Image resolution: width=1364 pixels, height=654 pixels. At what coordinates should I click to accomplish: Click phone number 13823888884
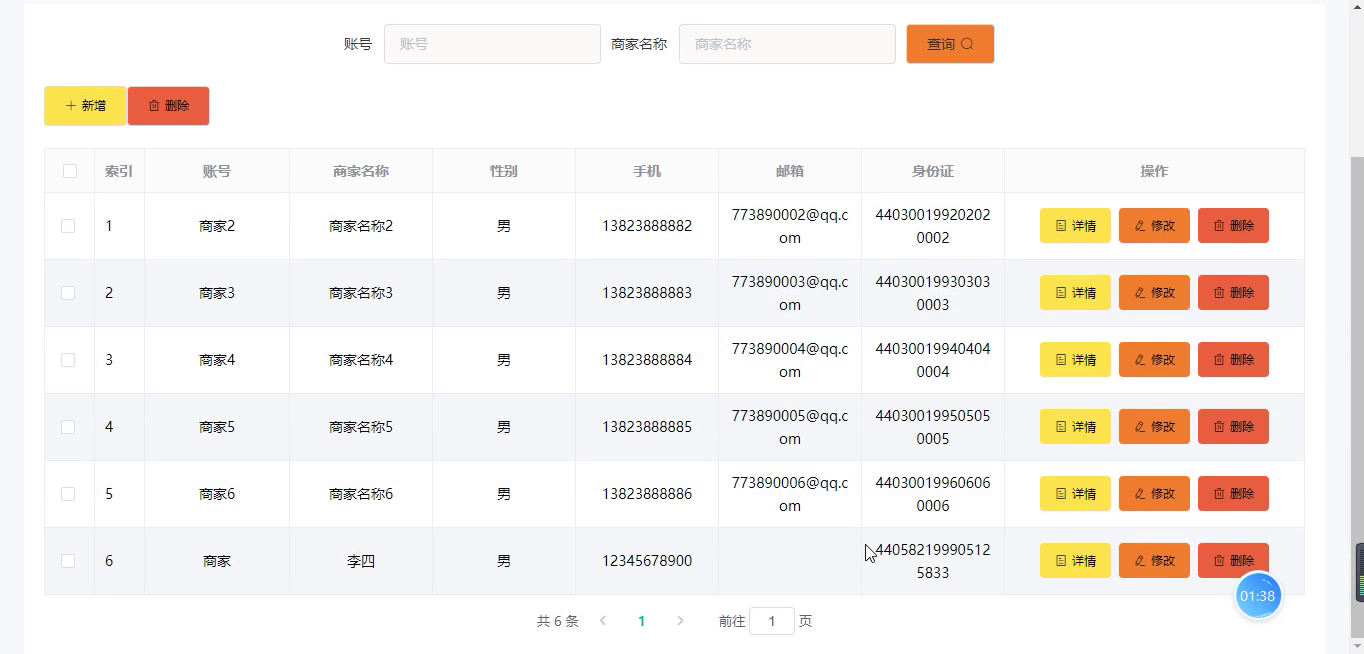(647, 360)
